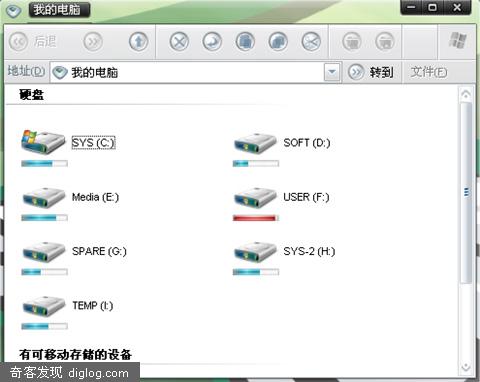Click the window icon in title bar
Screen dimensions: 480x382
pyautogui.click(x=14, y=11)
